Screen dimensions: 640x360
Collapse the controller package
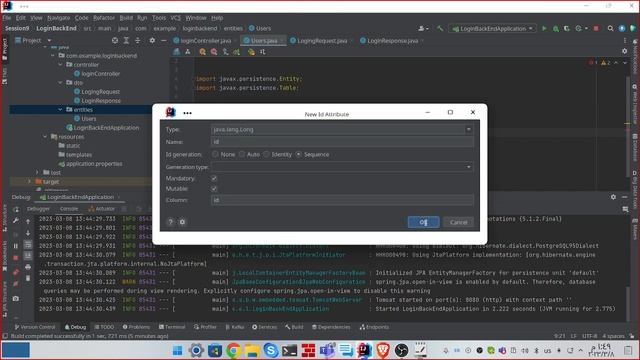[x=60, y=64]
